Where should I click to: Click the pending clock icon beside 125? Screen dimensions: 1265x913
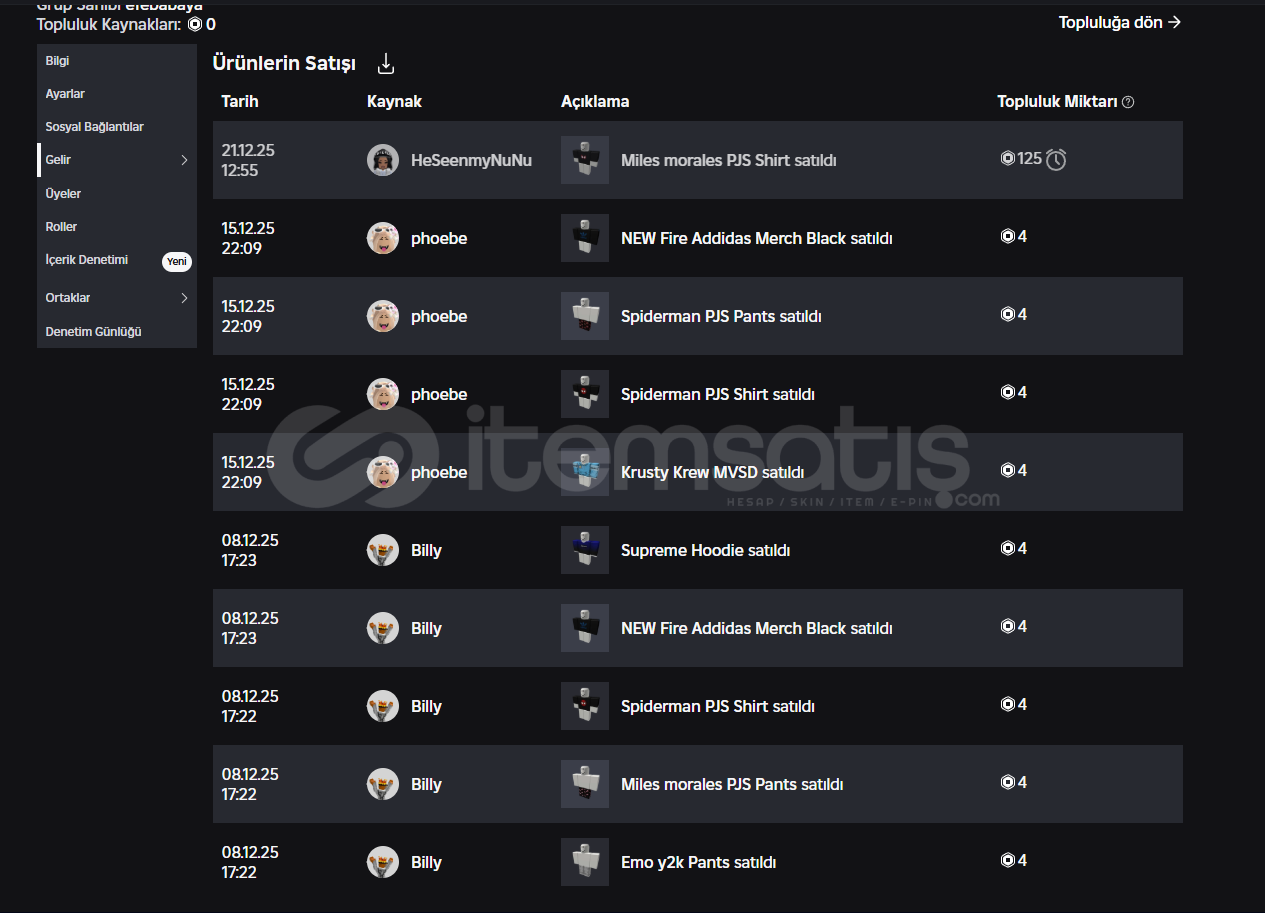tap(1056, 159)
